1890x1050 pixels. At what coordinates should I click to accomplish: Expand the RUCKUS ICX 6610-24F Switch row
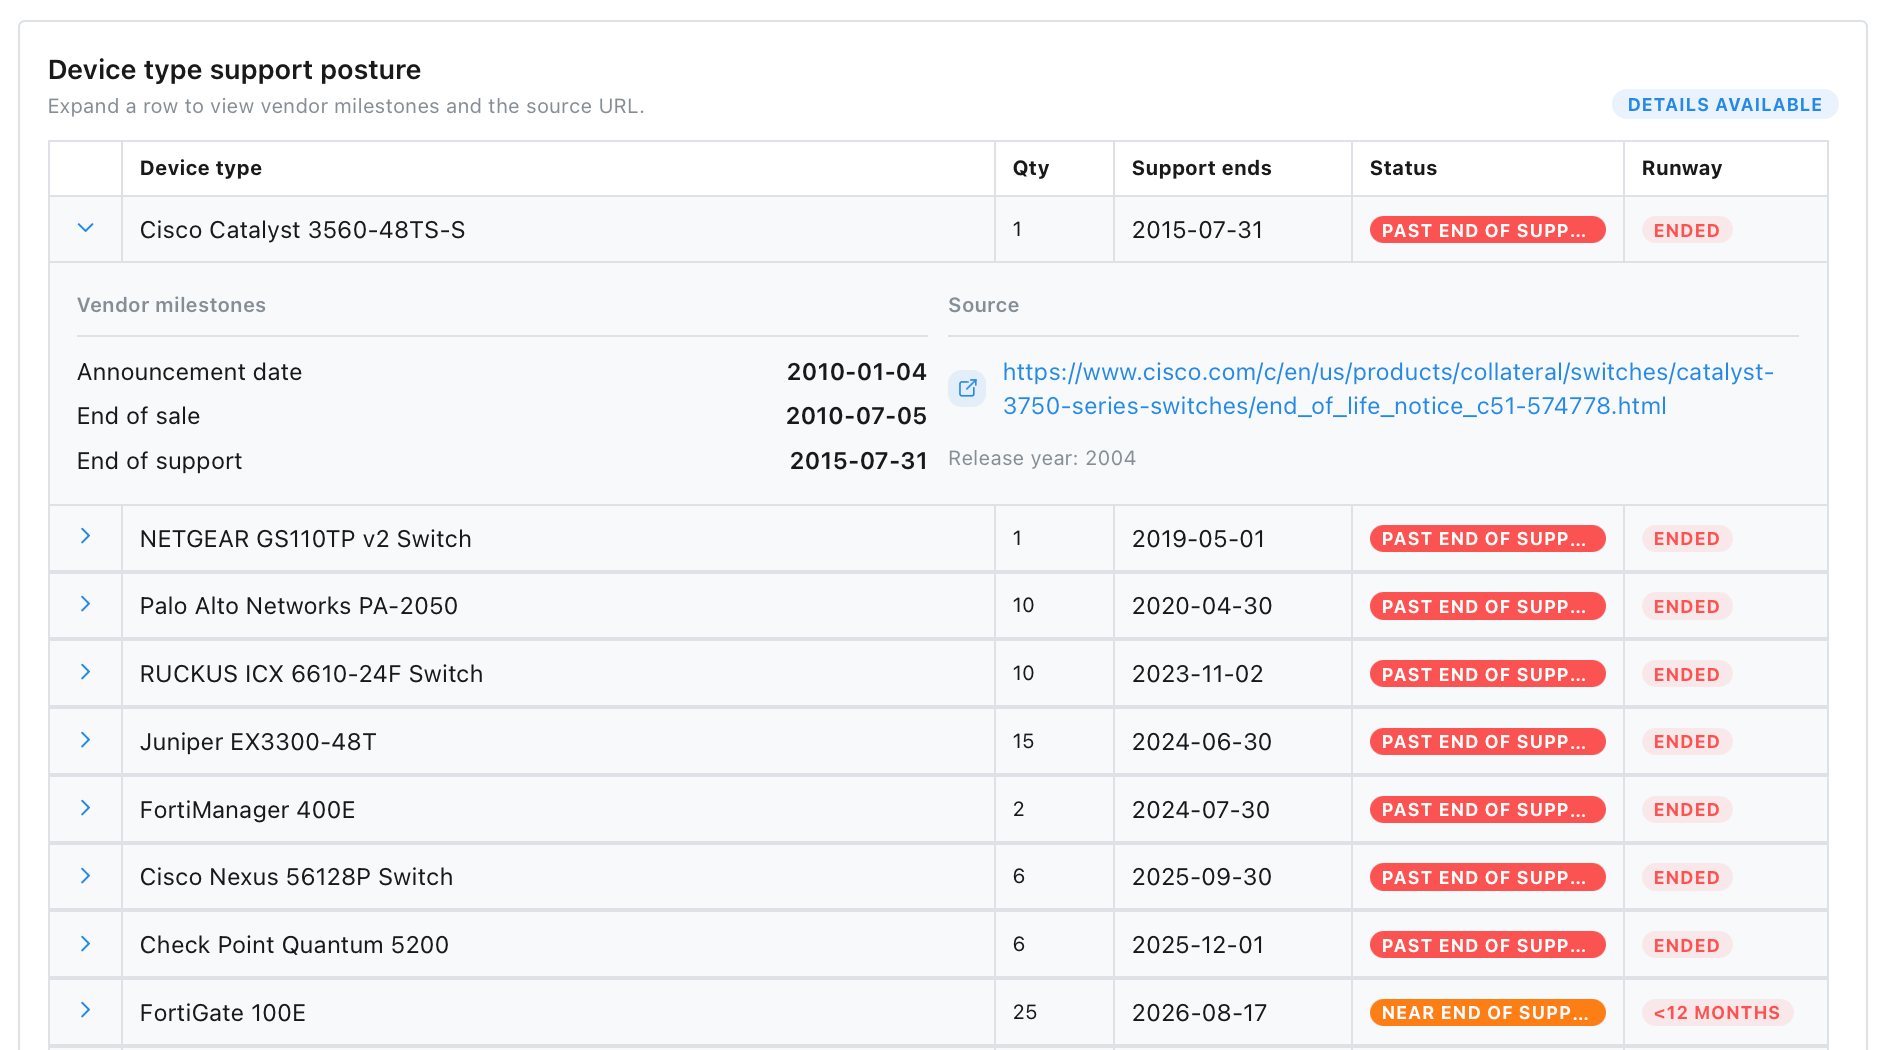(x=85, y=673)
